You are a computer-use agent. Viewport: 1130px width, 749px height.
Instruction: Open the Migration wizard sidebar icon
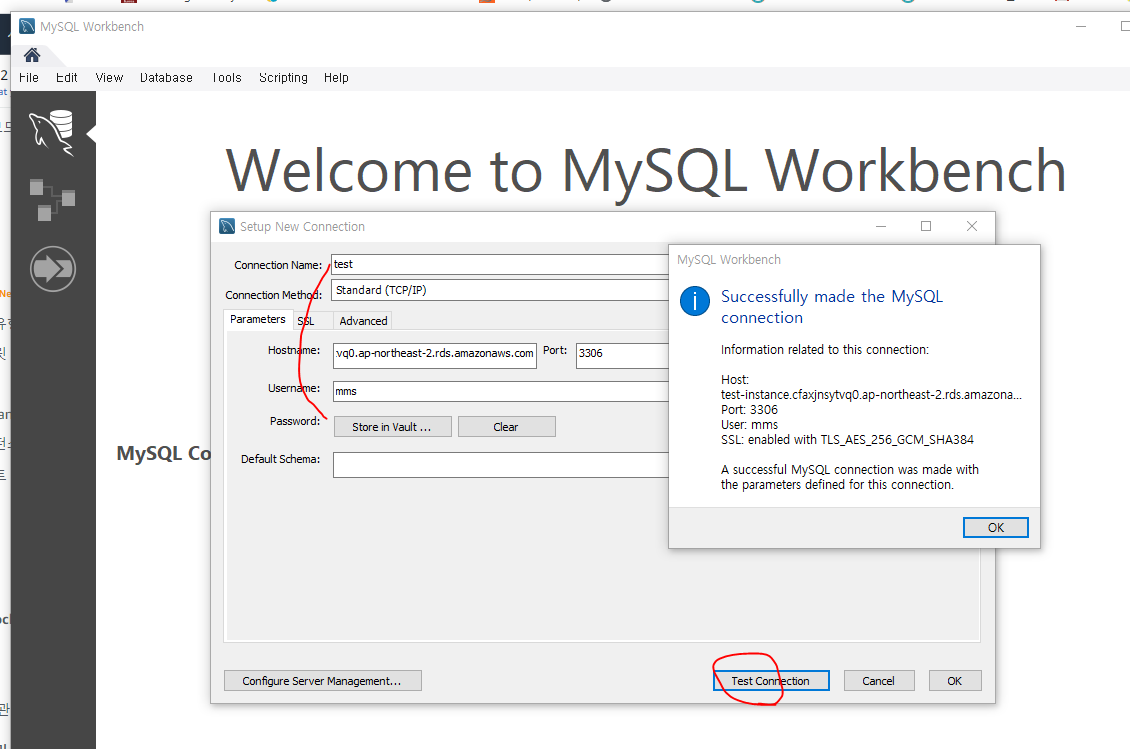pyautogui.click(x=53, y=269)
